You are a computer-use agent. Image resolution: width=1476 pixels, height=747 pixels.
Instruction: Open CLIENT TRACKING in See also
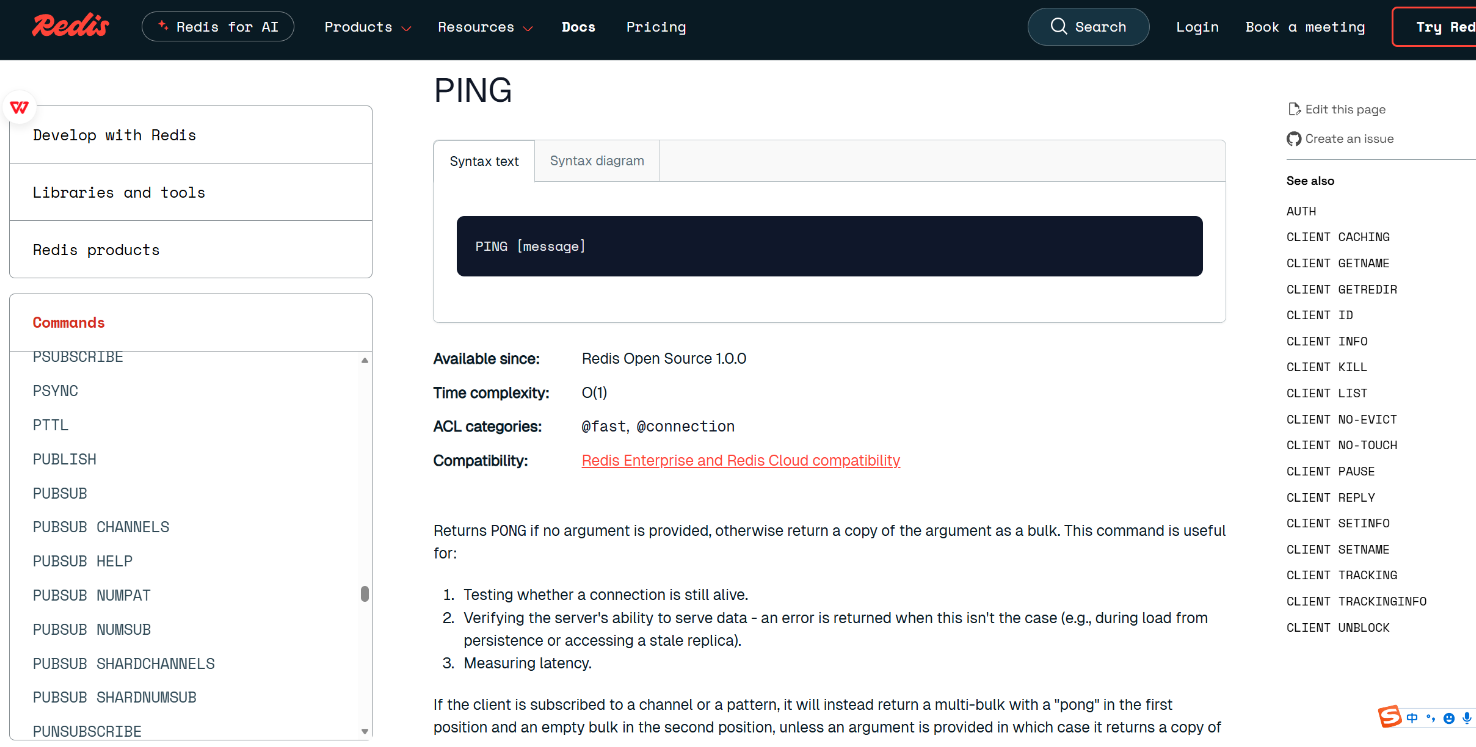[1342, 575]
